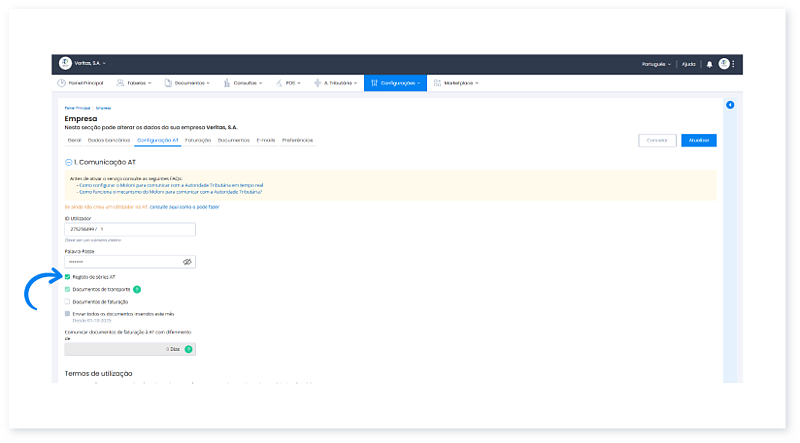Show password with the eye icon
This screenshot has width=800, height=443.
(x=187, y=261)
